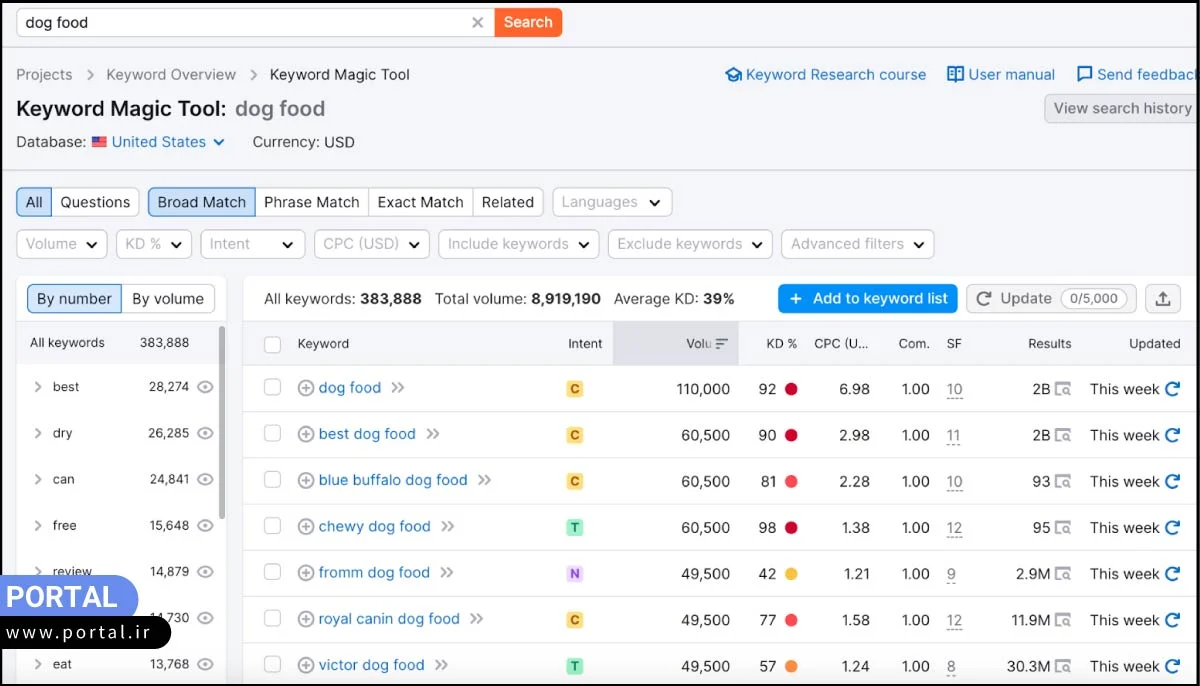This screenshot has width=1200, height=686.
Task: Select all keywords via the header checkbox
Action: point(272,343)
